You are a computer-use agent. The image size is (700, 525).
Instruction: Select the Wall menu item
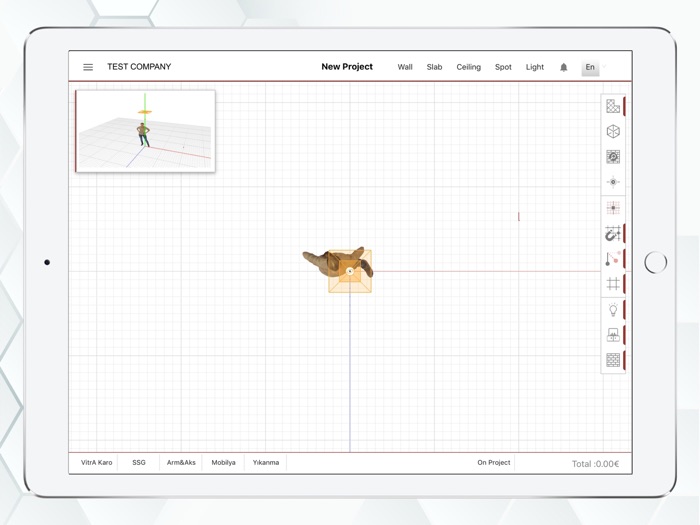point(405,67)
